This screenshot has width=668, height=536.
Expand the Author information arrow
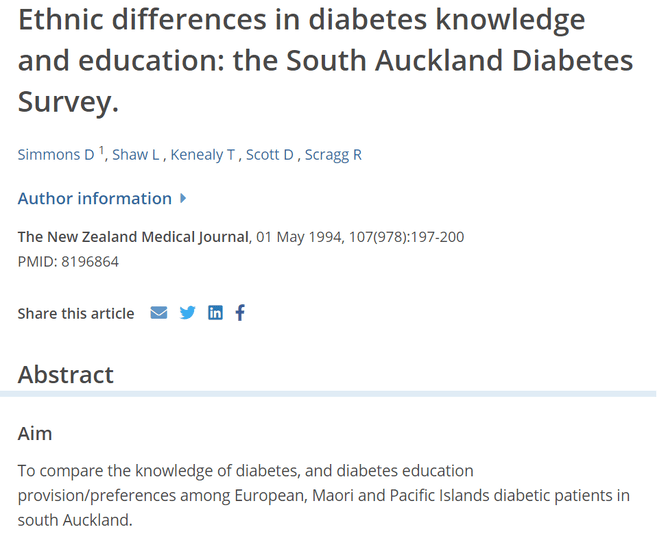coord(183,198)
